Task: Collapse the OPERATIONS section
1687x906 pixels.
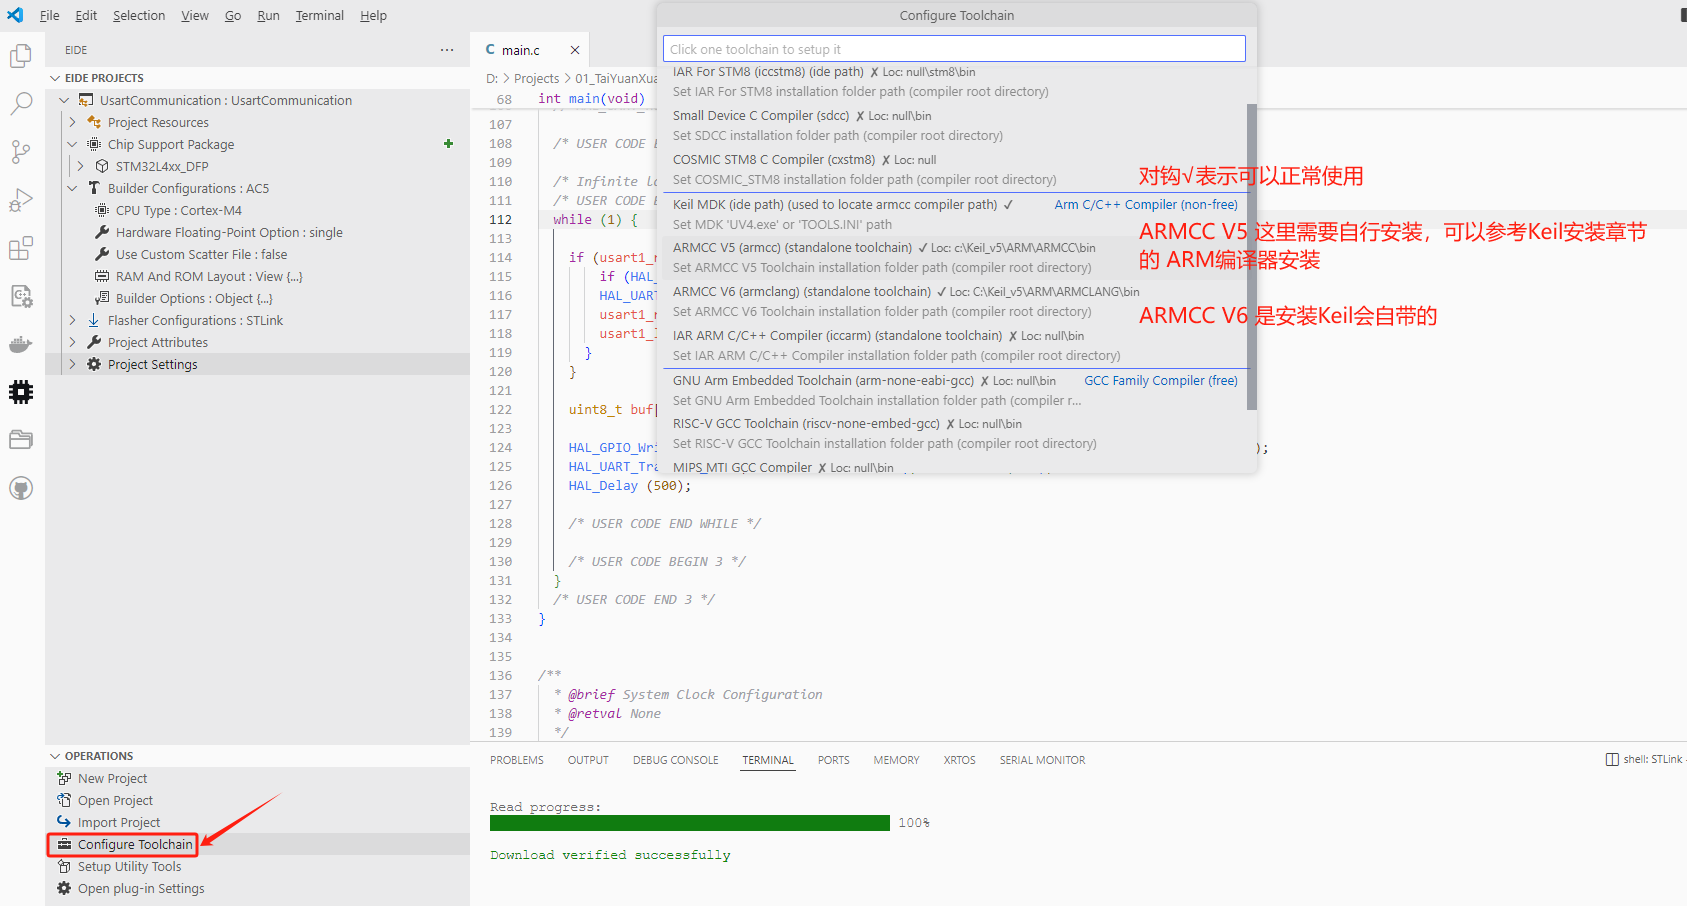Action: point(55,756)
